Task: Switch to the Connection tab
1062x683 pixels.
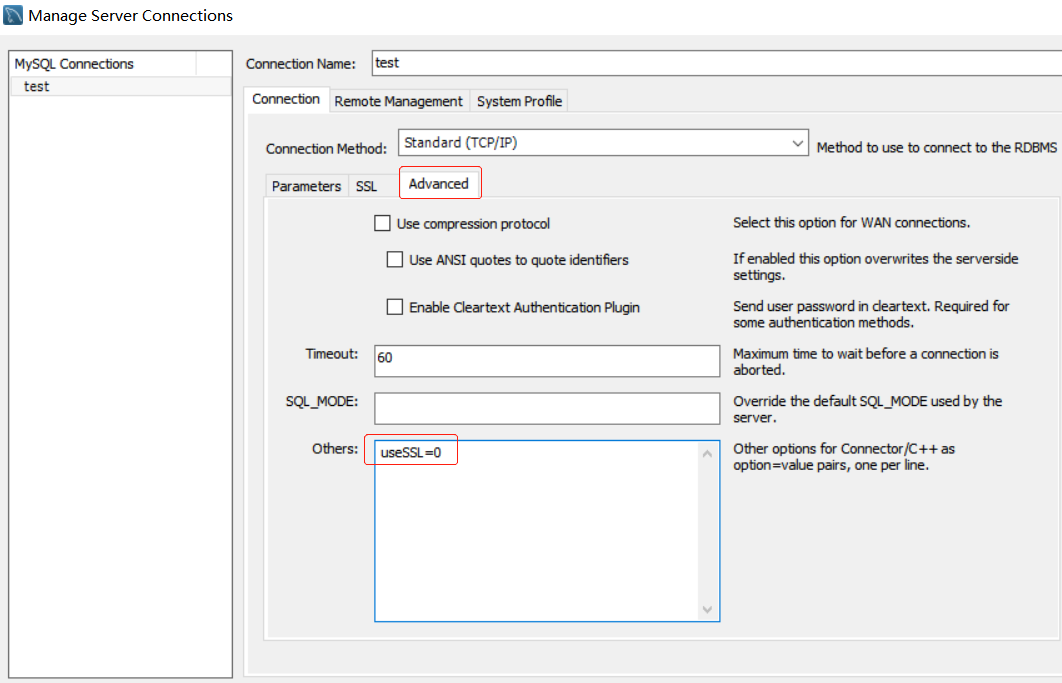Action: pos(286,99)
